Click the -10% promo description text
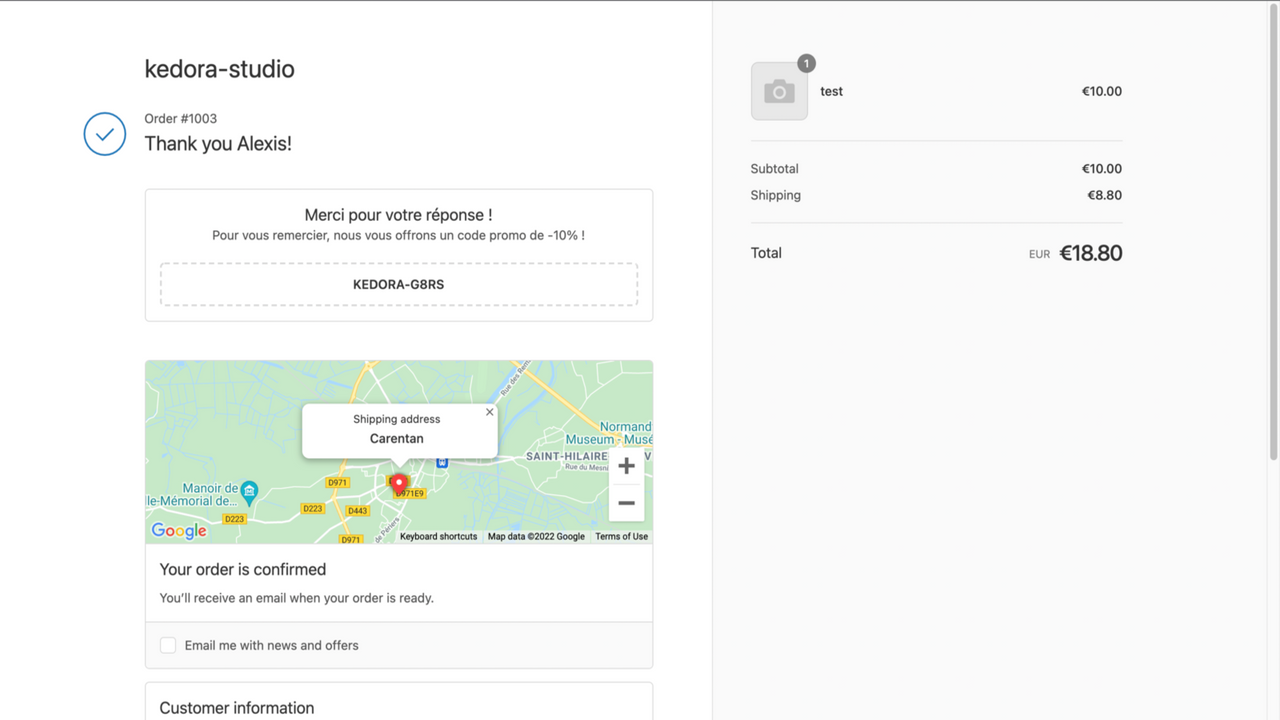 point(398,236)
